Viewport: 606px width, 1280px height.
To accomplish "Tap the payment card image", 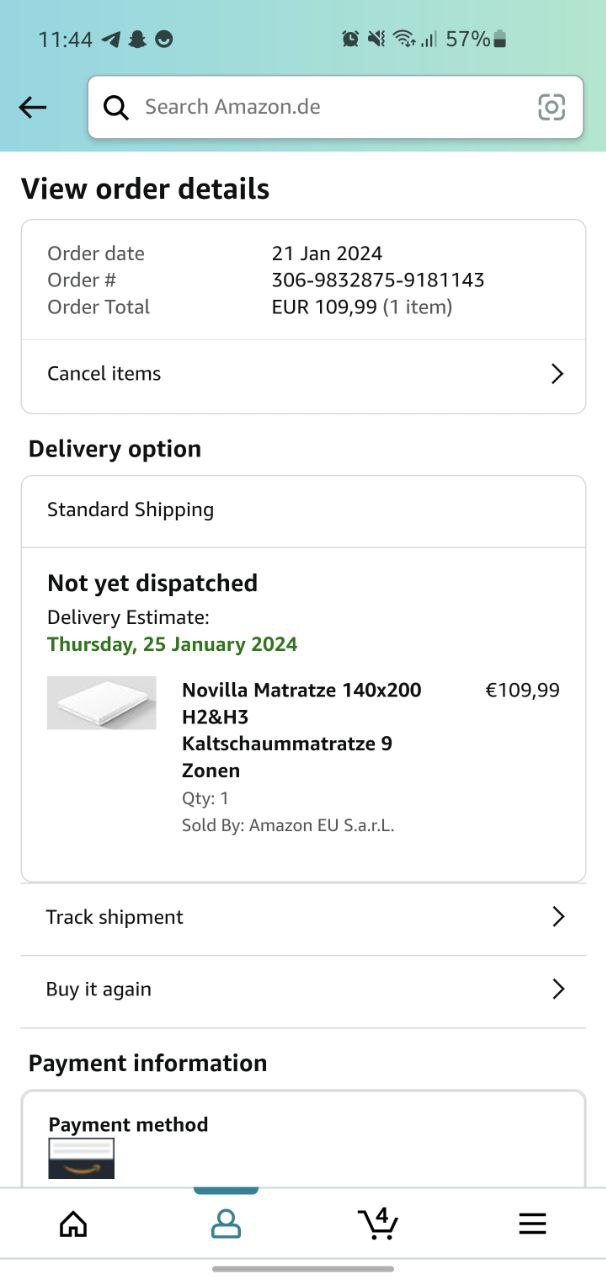I will click(x=81, y=1158).
